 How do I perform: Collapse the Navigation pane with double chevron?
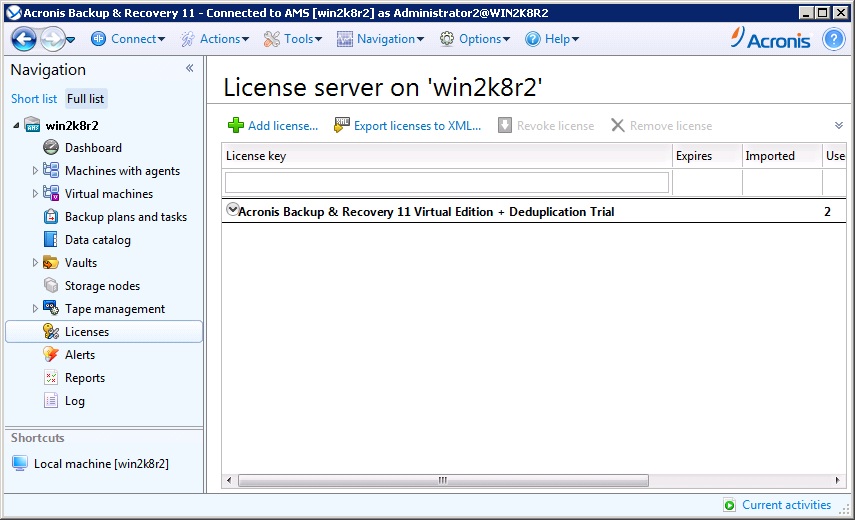[x=189, y=68]
